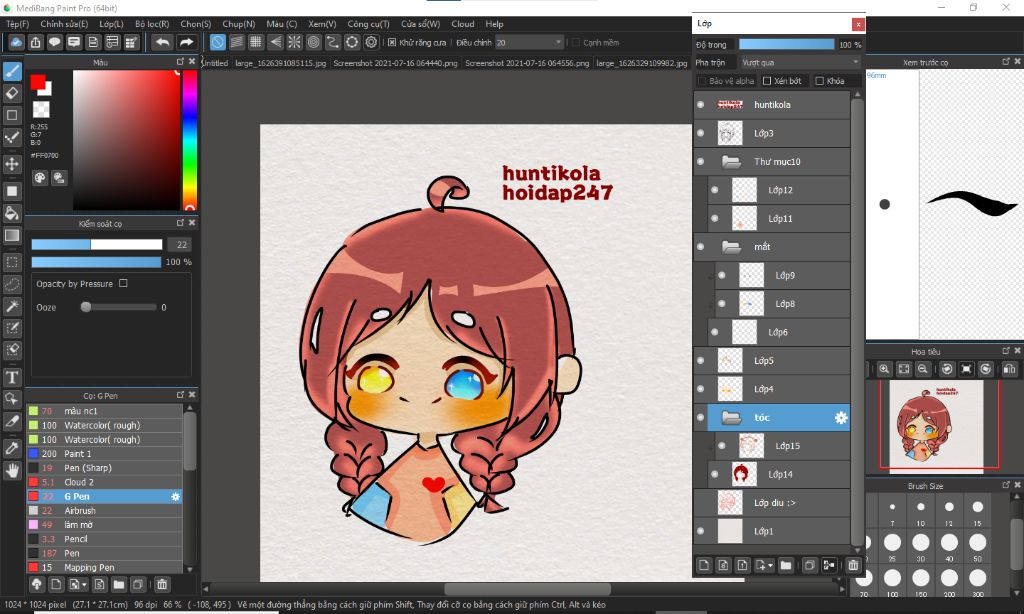Collapse the tóc folder
This screenshot has height=614, width=1024.
point(731,417)
